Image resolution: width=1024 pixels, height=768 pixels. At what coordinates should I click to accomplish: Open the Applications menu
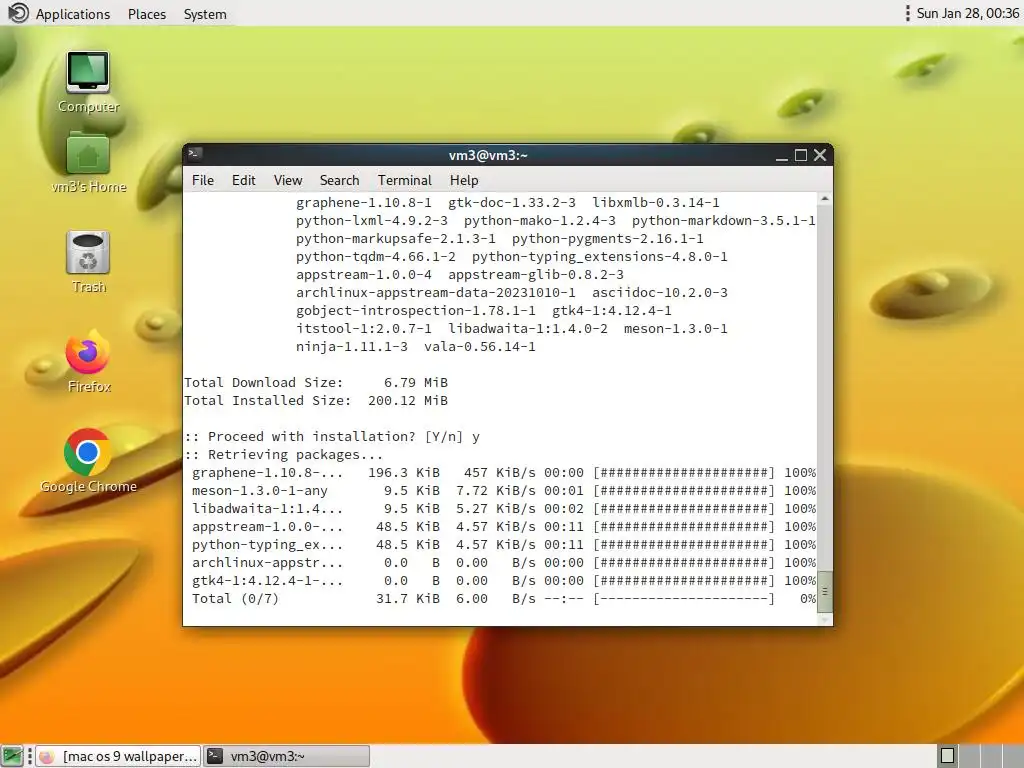[x=73, y=14]
